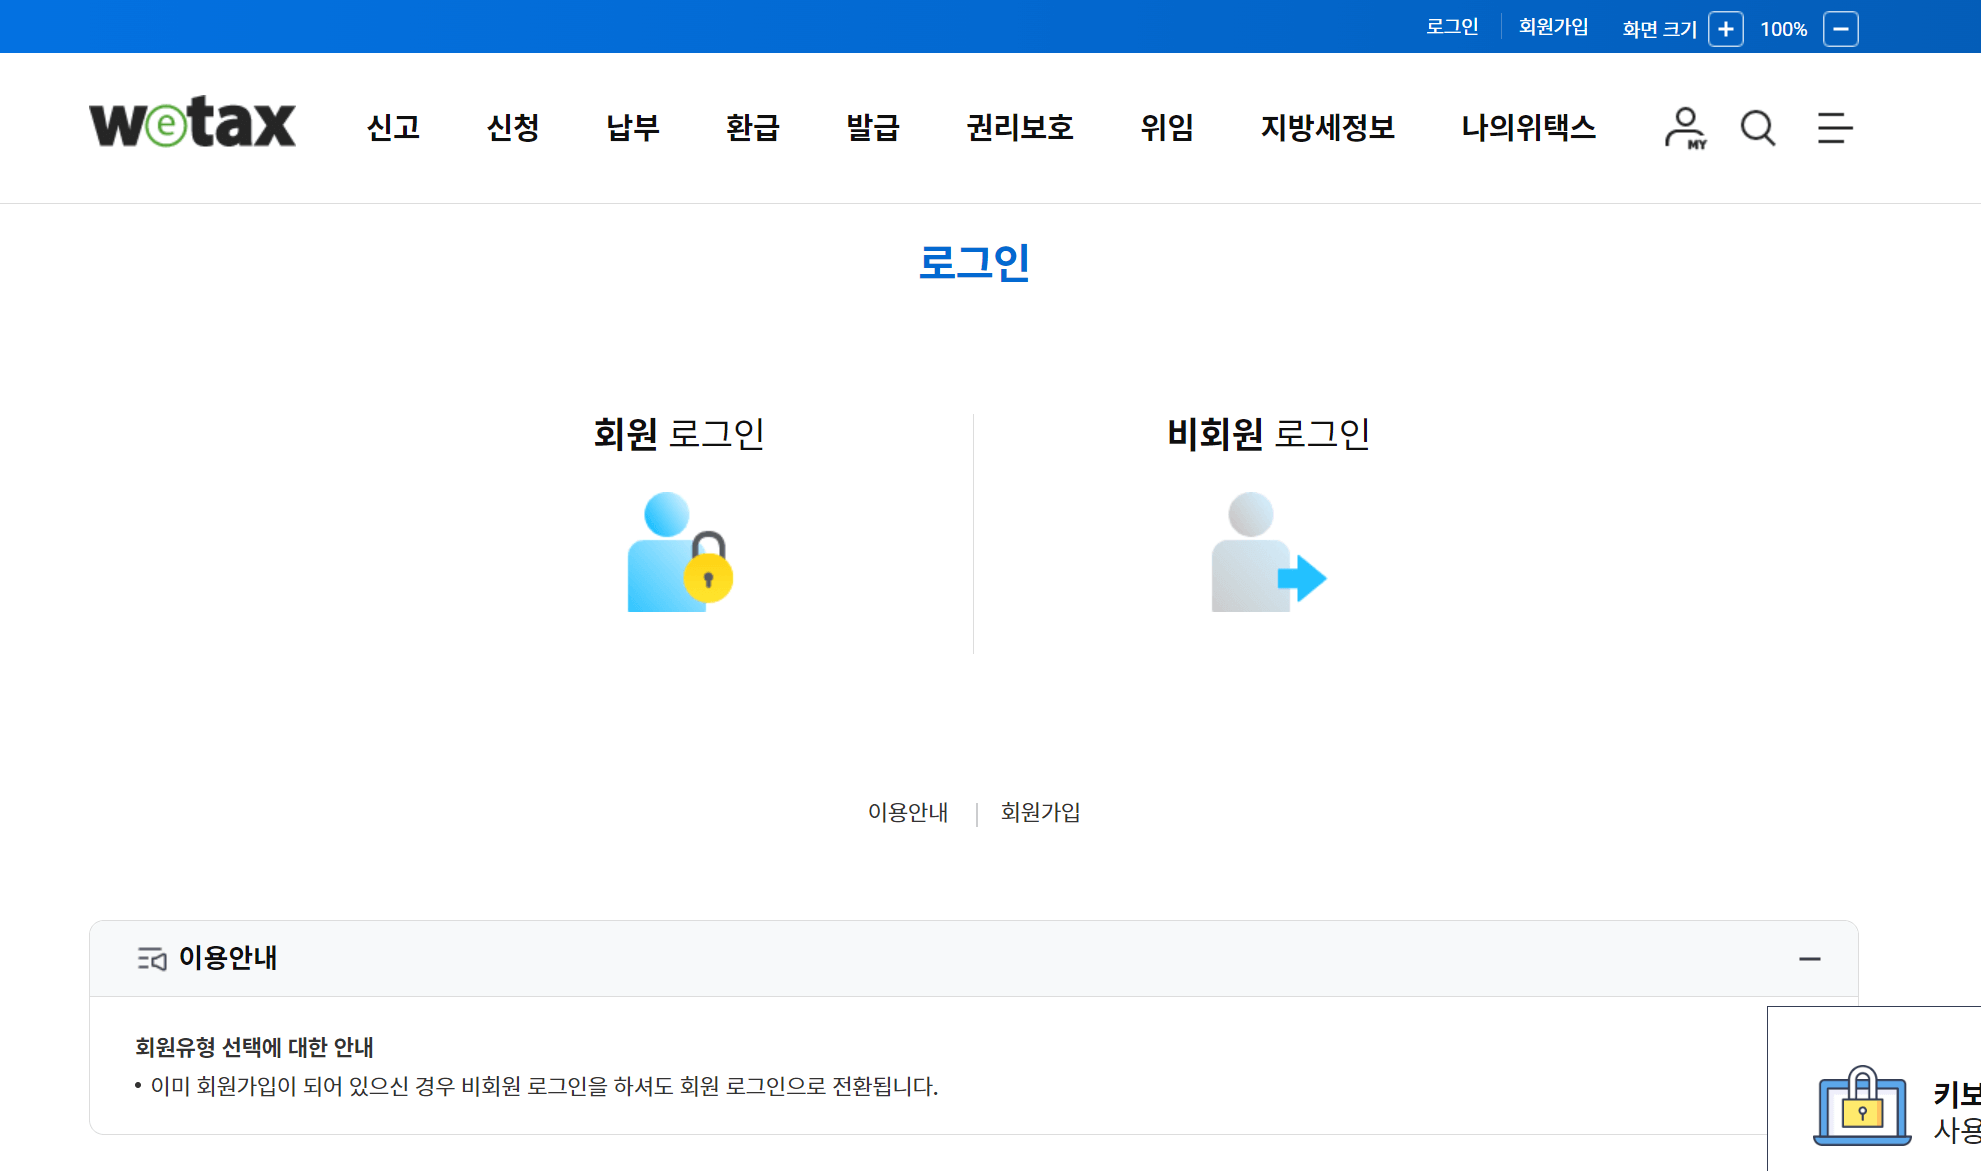Image resolution: width=1981 pixels, height=1171 pixels.
Task: Click 회원가입 link below login options
Action: tap(1040, 812)
